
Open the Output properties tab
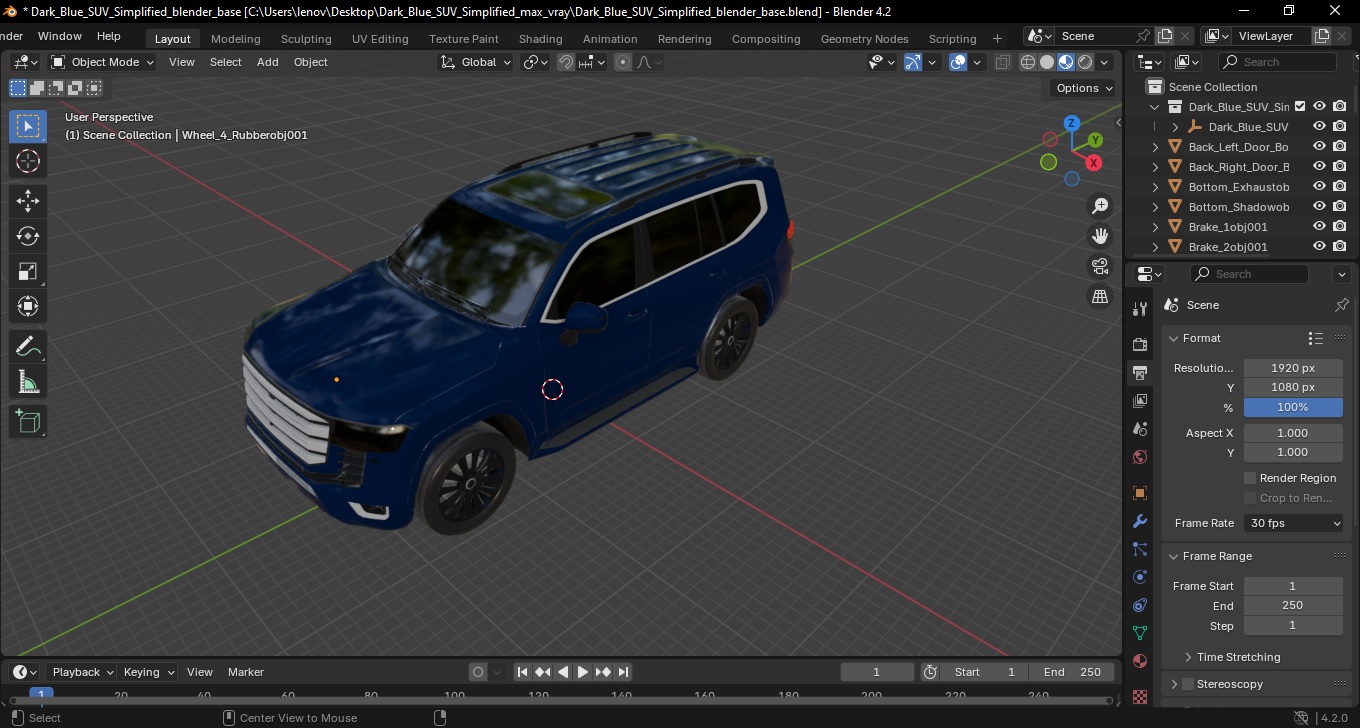tap(1140, 373)
